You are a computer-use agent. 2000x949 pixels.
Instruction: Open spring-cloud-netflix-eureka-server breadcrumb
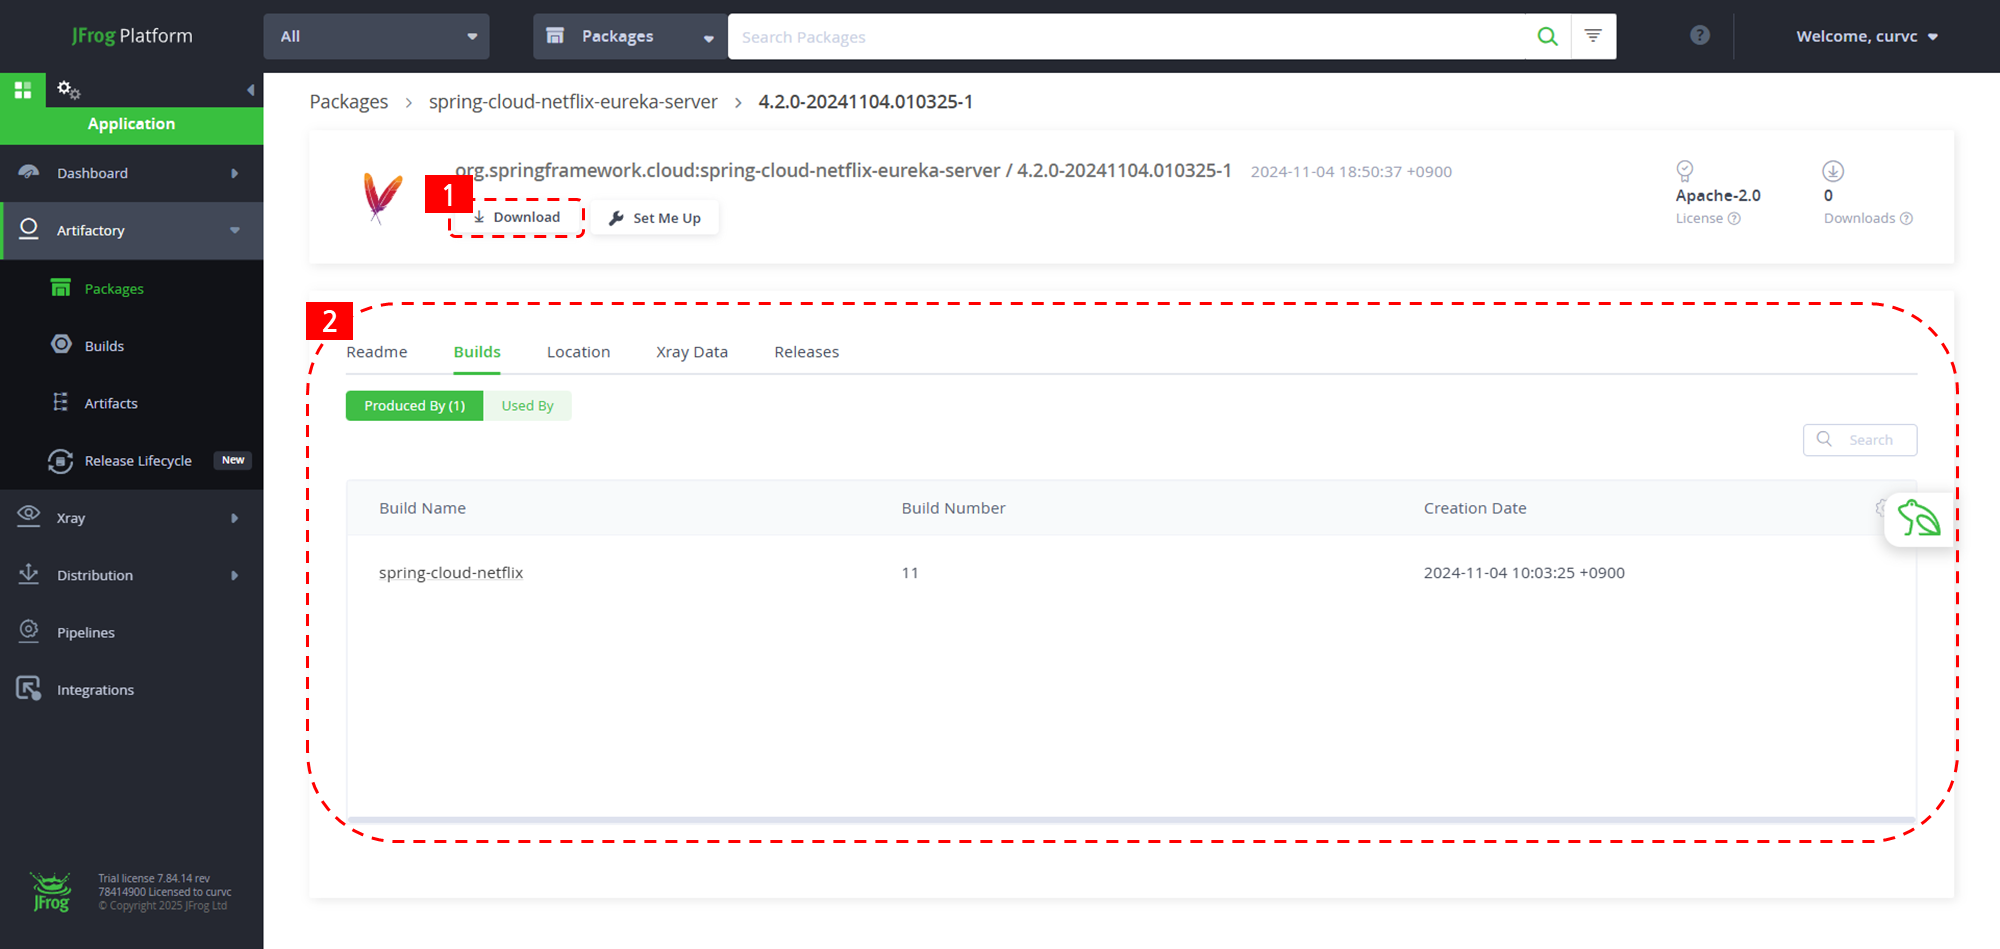573,102
